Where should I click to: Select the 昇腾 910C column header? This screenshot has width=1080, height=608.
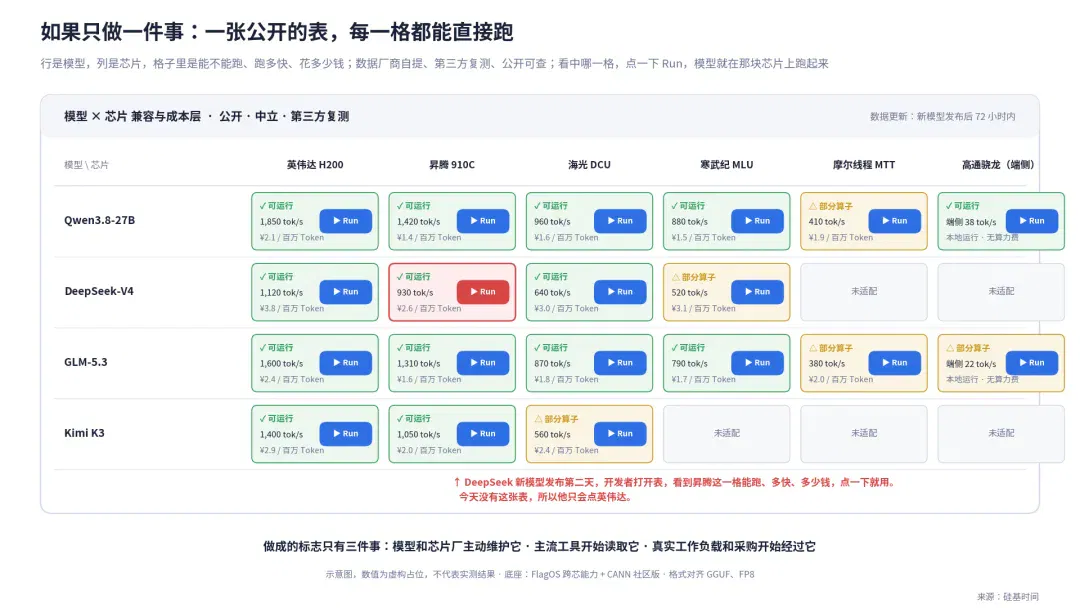(452, 165)
